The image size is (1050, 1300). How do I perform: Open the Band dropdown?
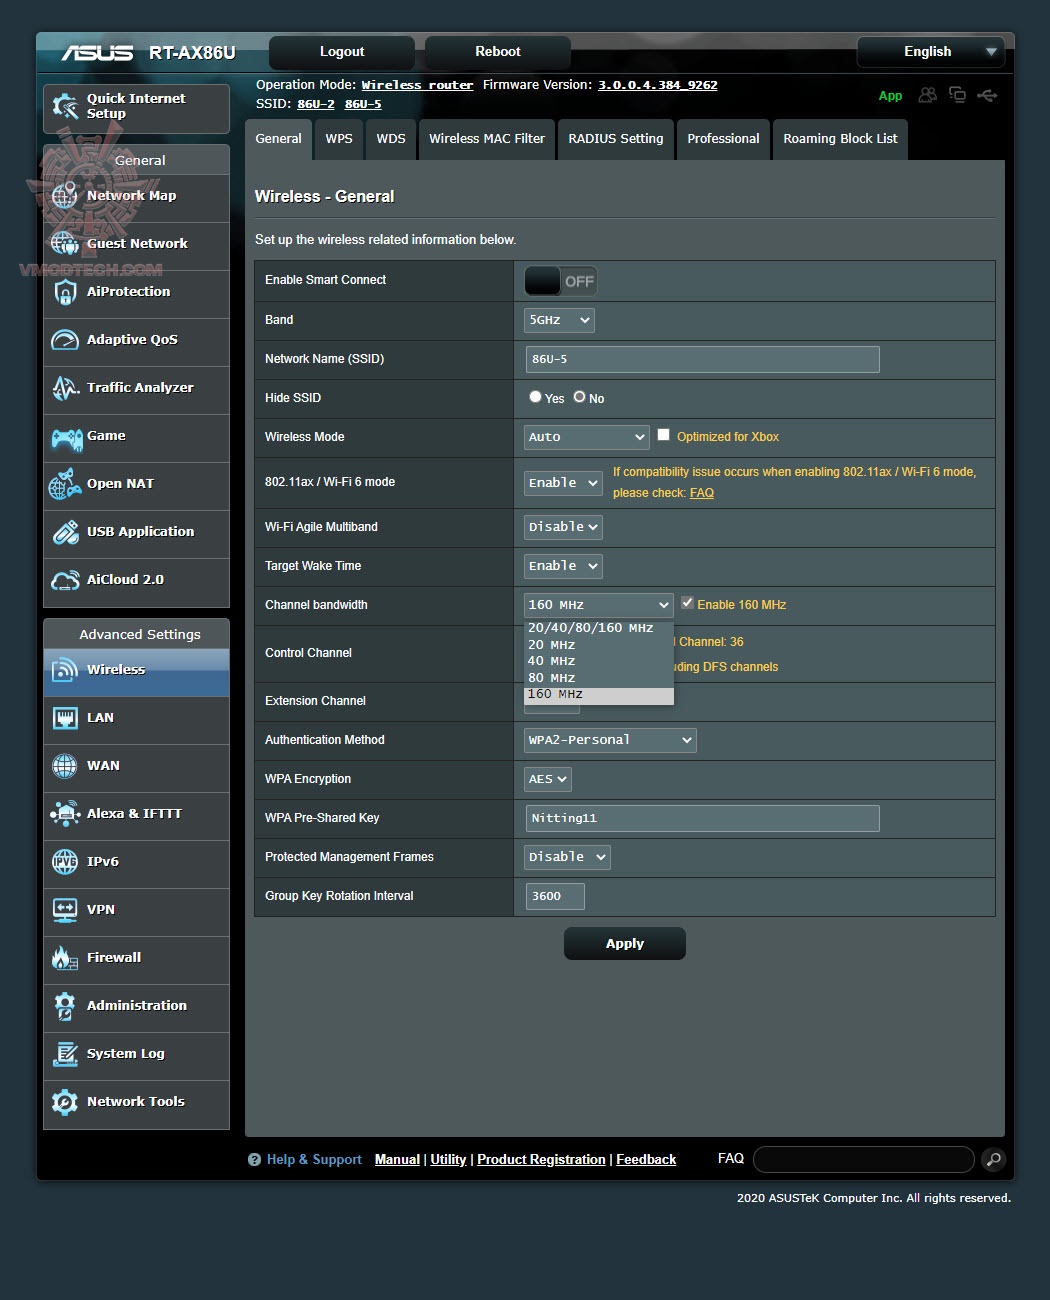[x=559, y=320]
